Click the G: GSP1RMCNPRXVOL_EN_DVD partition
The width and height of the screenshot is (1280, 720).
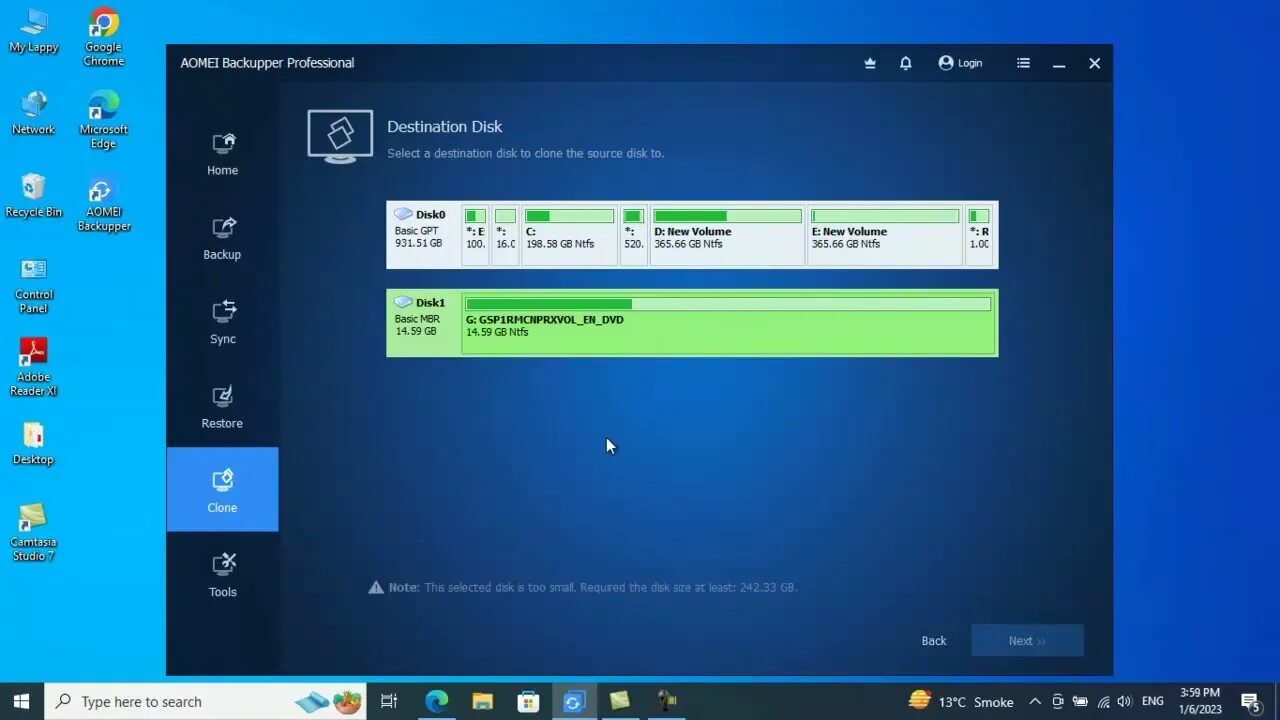(x=728, y=323)
